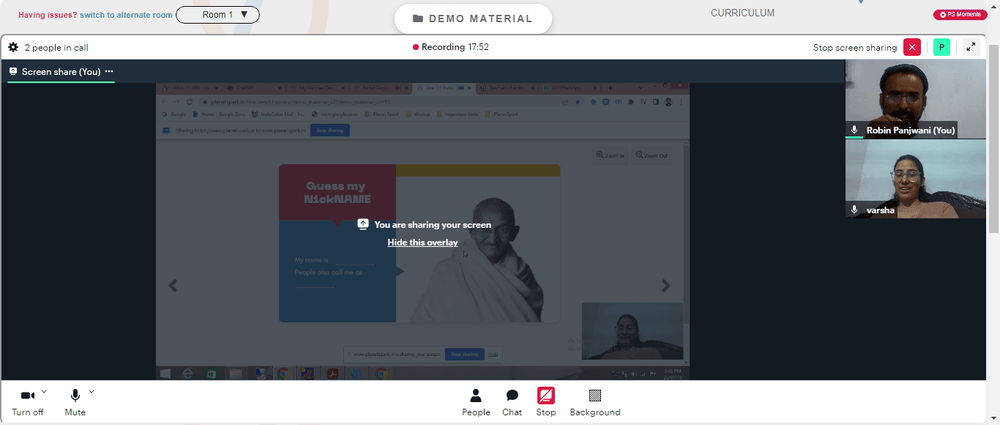This screenshot has height=425, width=1000.
Task: Click Stop sharing in shared Chrome infobar
Action: 330,130
